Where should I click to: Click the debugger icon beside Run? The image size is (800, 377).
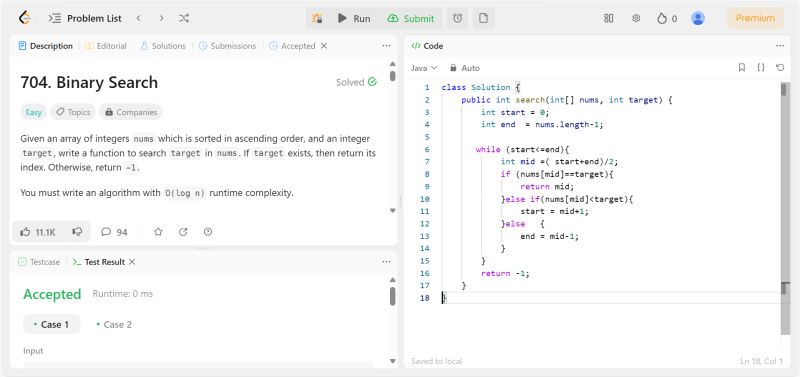[x=317, y=18]
